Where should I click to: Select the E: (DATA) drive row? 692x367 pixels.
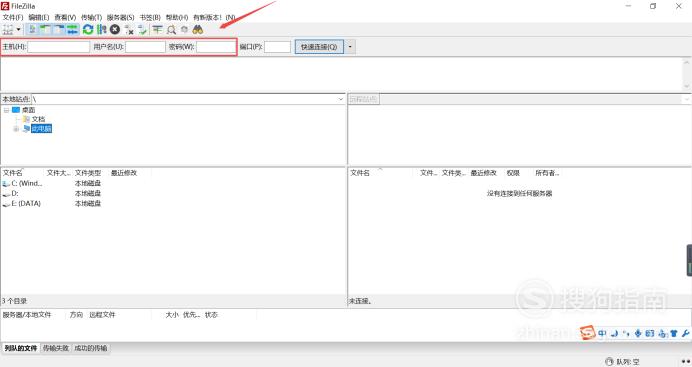coord(51,203)
